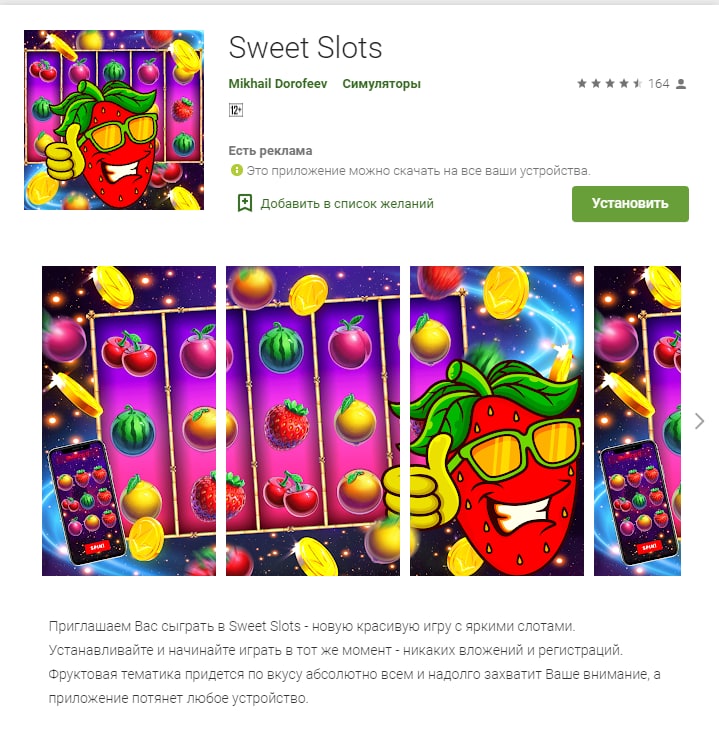Open developer Mikhail Dorofeev page

pyautogui.click(x=278, y=84)
